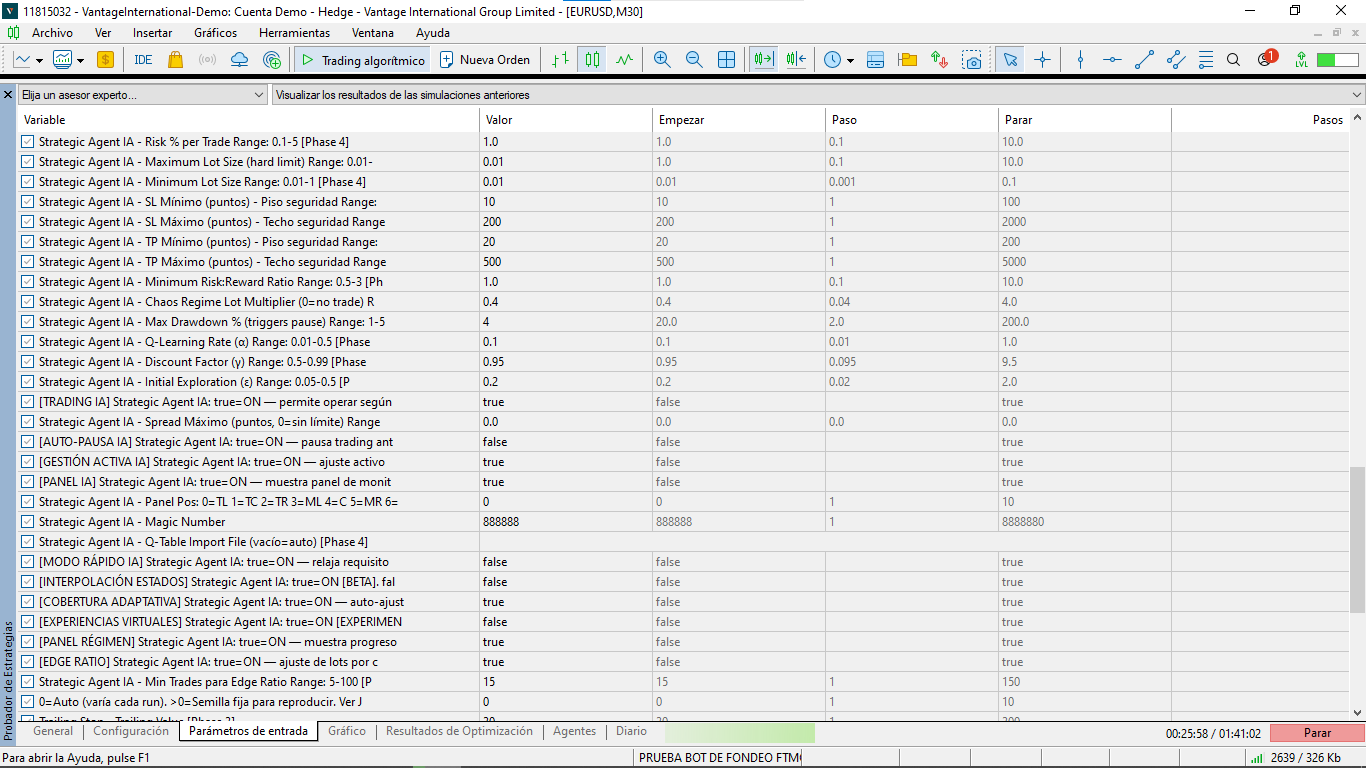This screenshot has height=768, width=1366.
Task: Open the timeframe clock dropdown arrow
Action: coord(850,60)
